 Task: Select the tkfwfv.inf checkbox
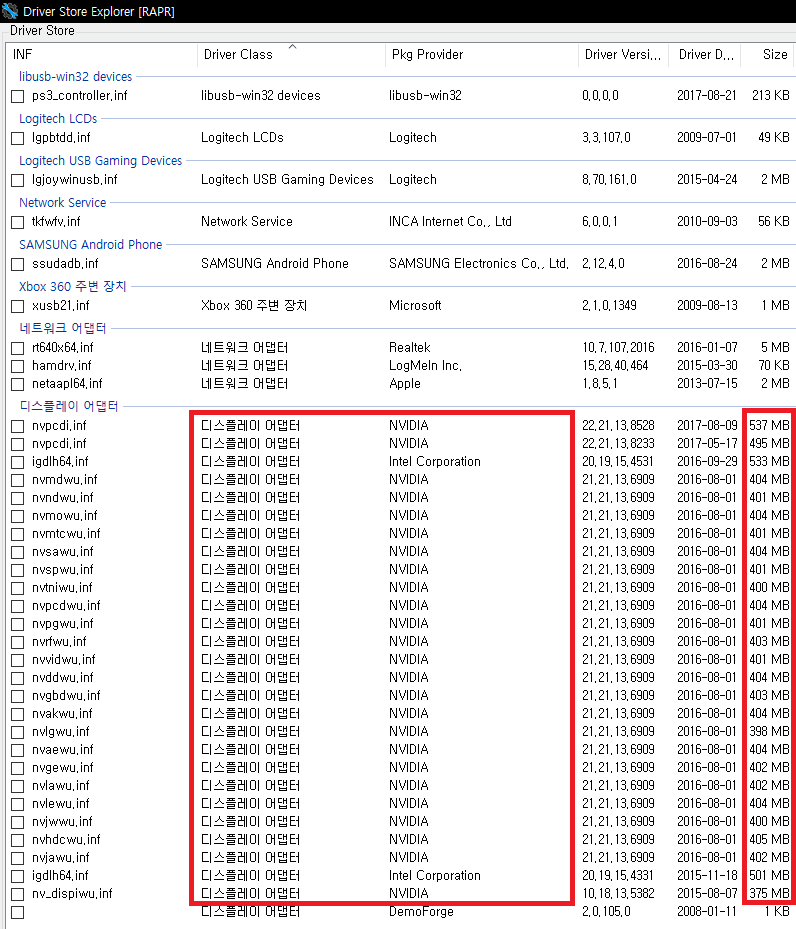point(18,222)
